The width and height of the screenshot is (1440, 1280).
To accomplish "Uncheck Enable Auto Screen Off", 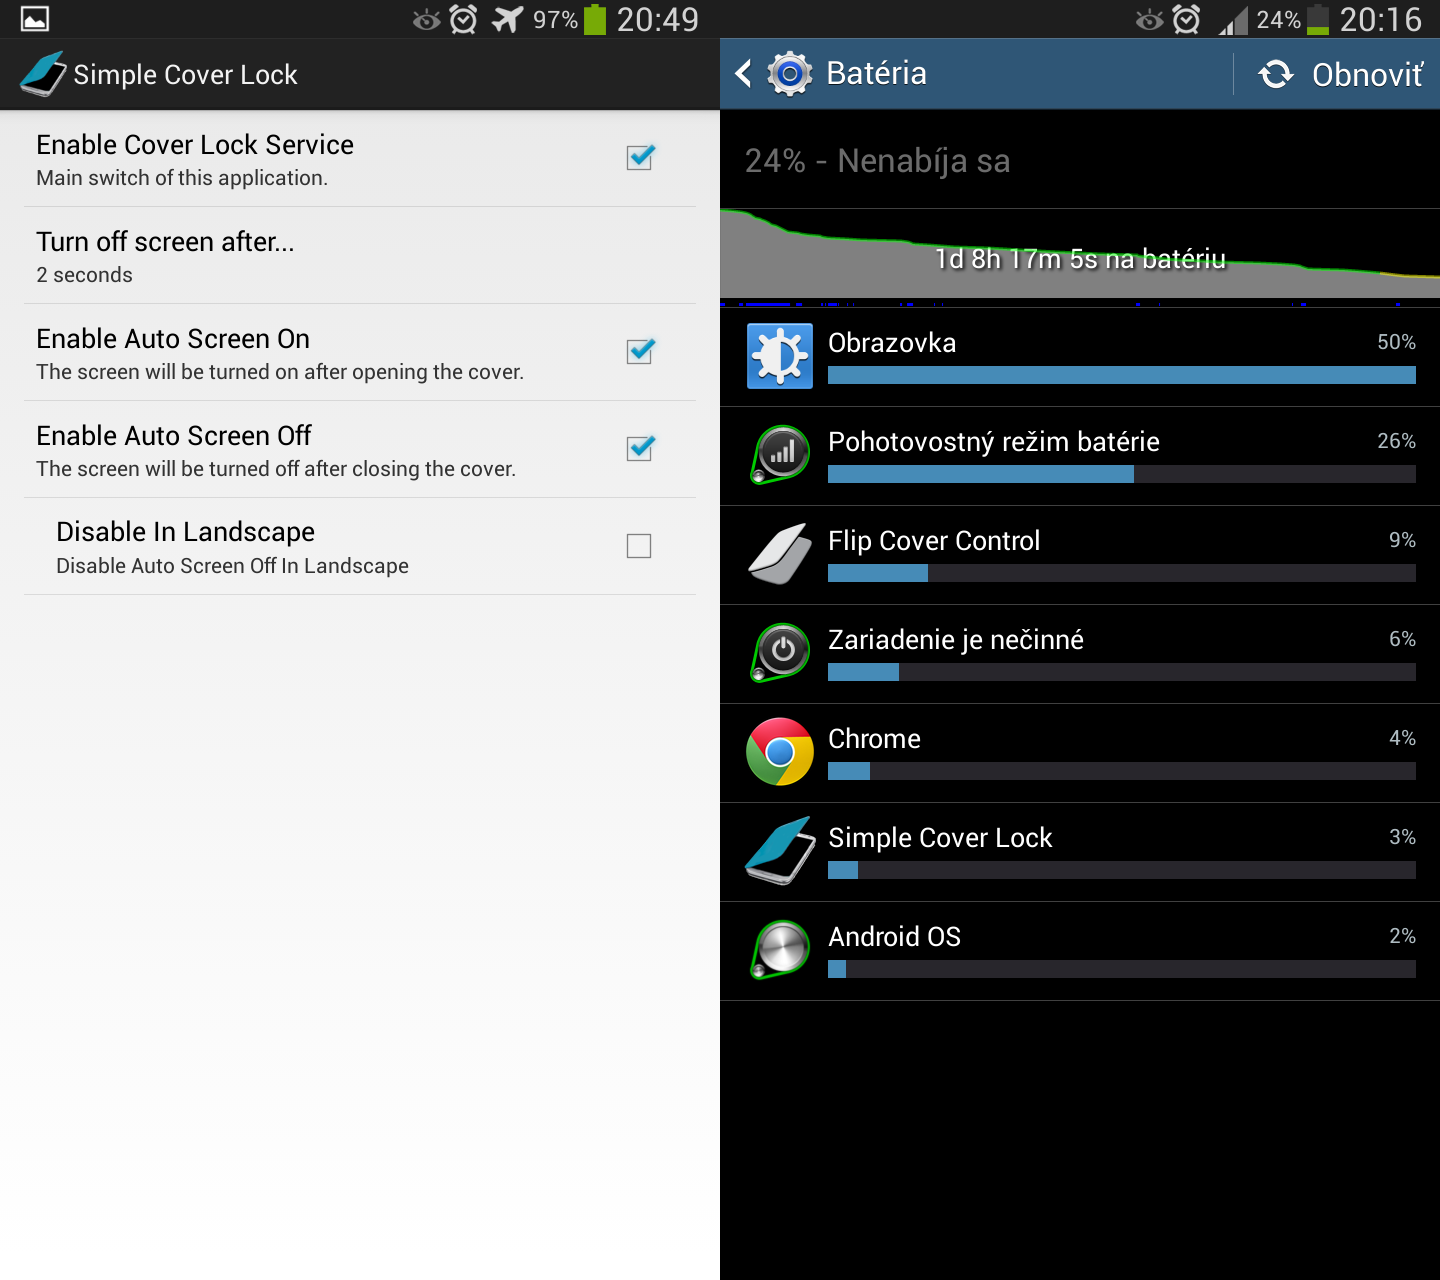I will click(640, 448).
